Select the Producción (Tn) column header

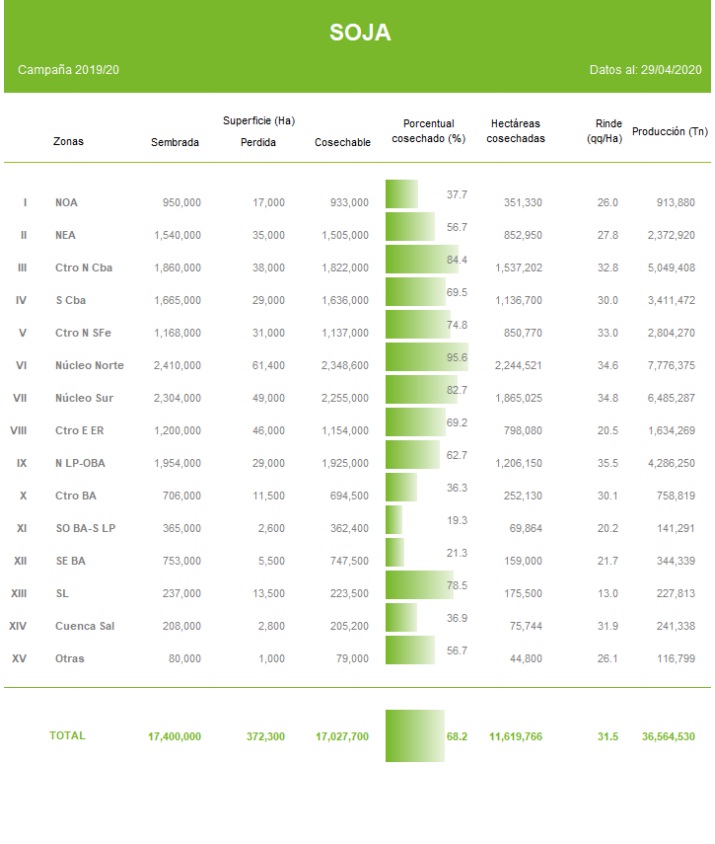(670, 131)
